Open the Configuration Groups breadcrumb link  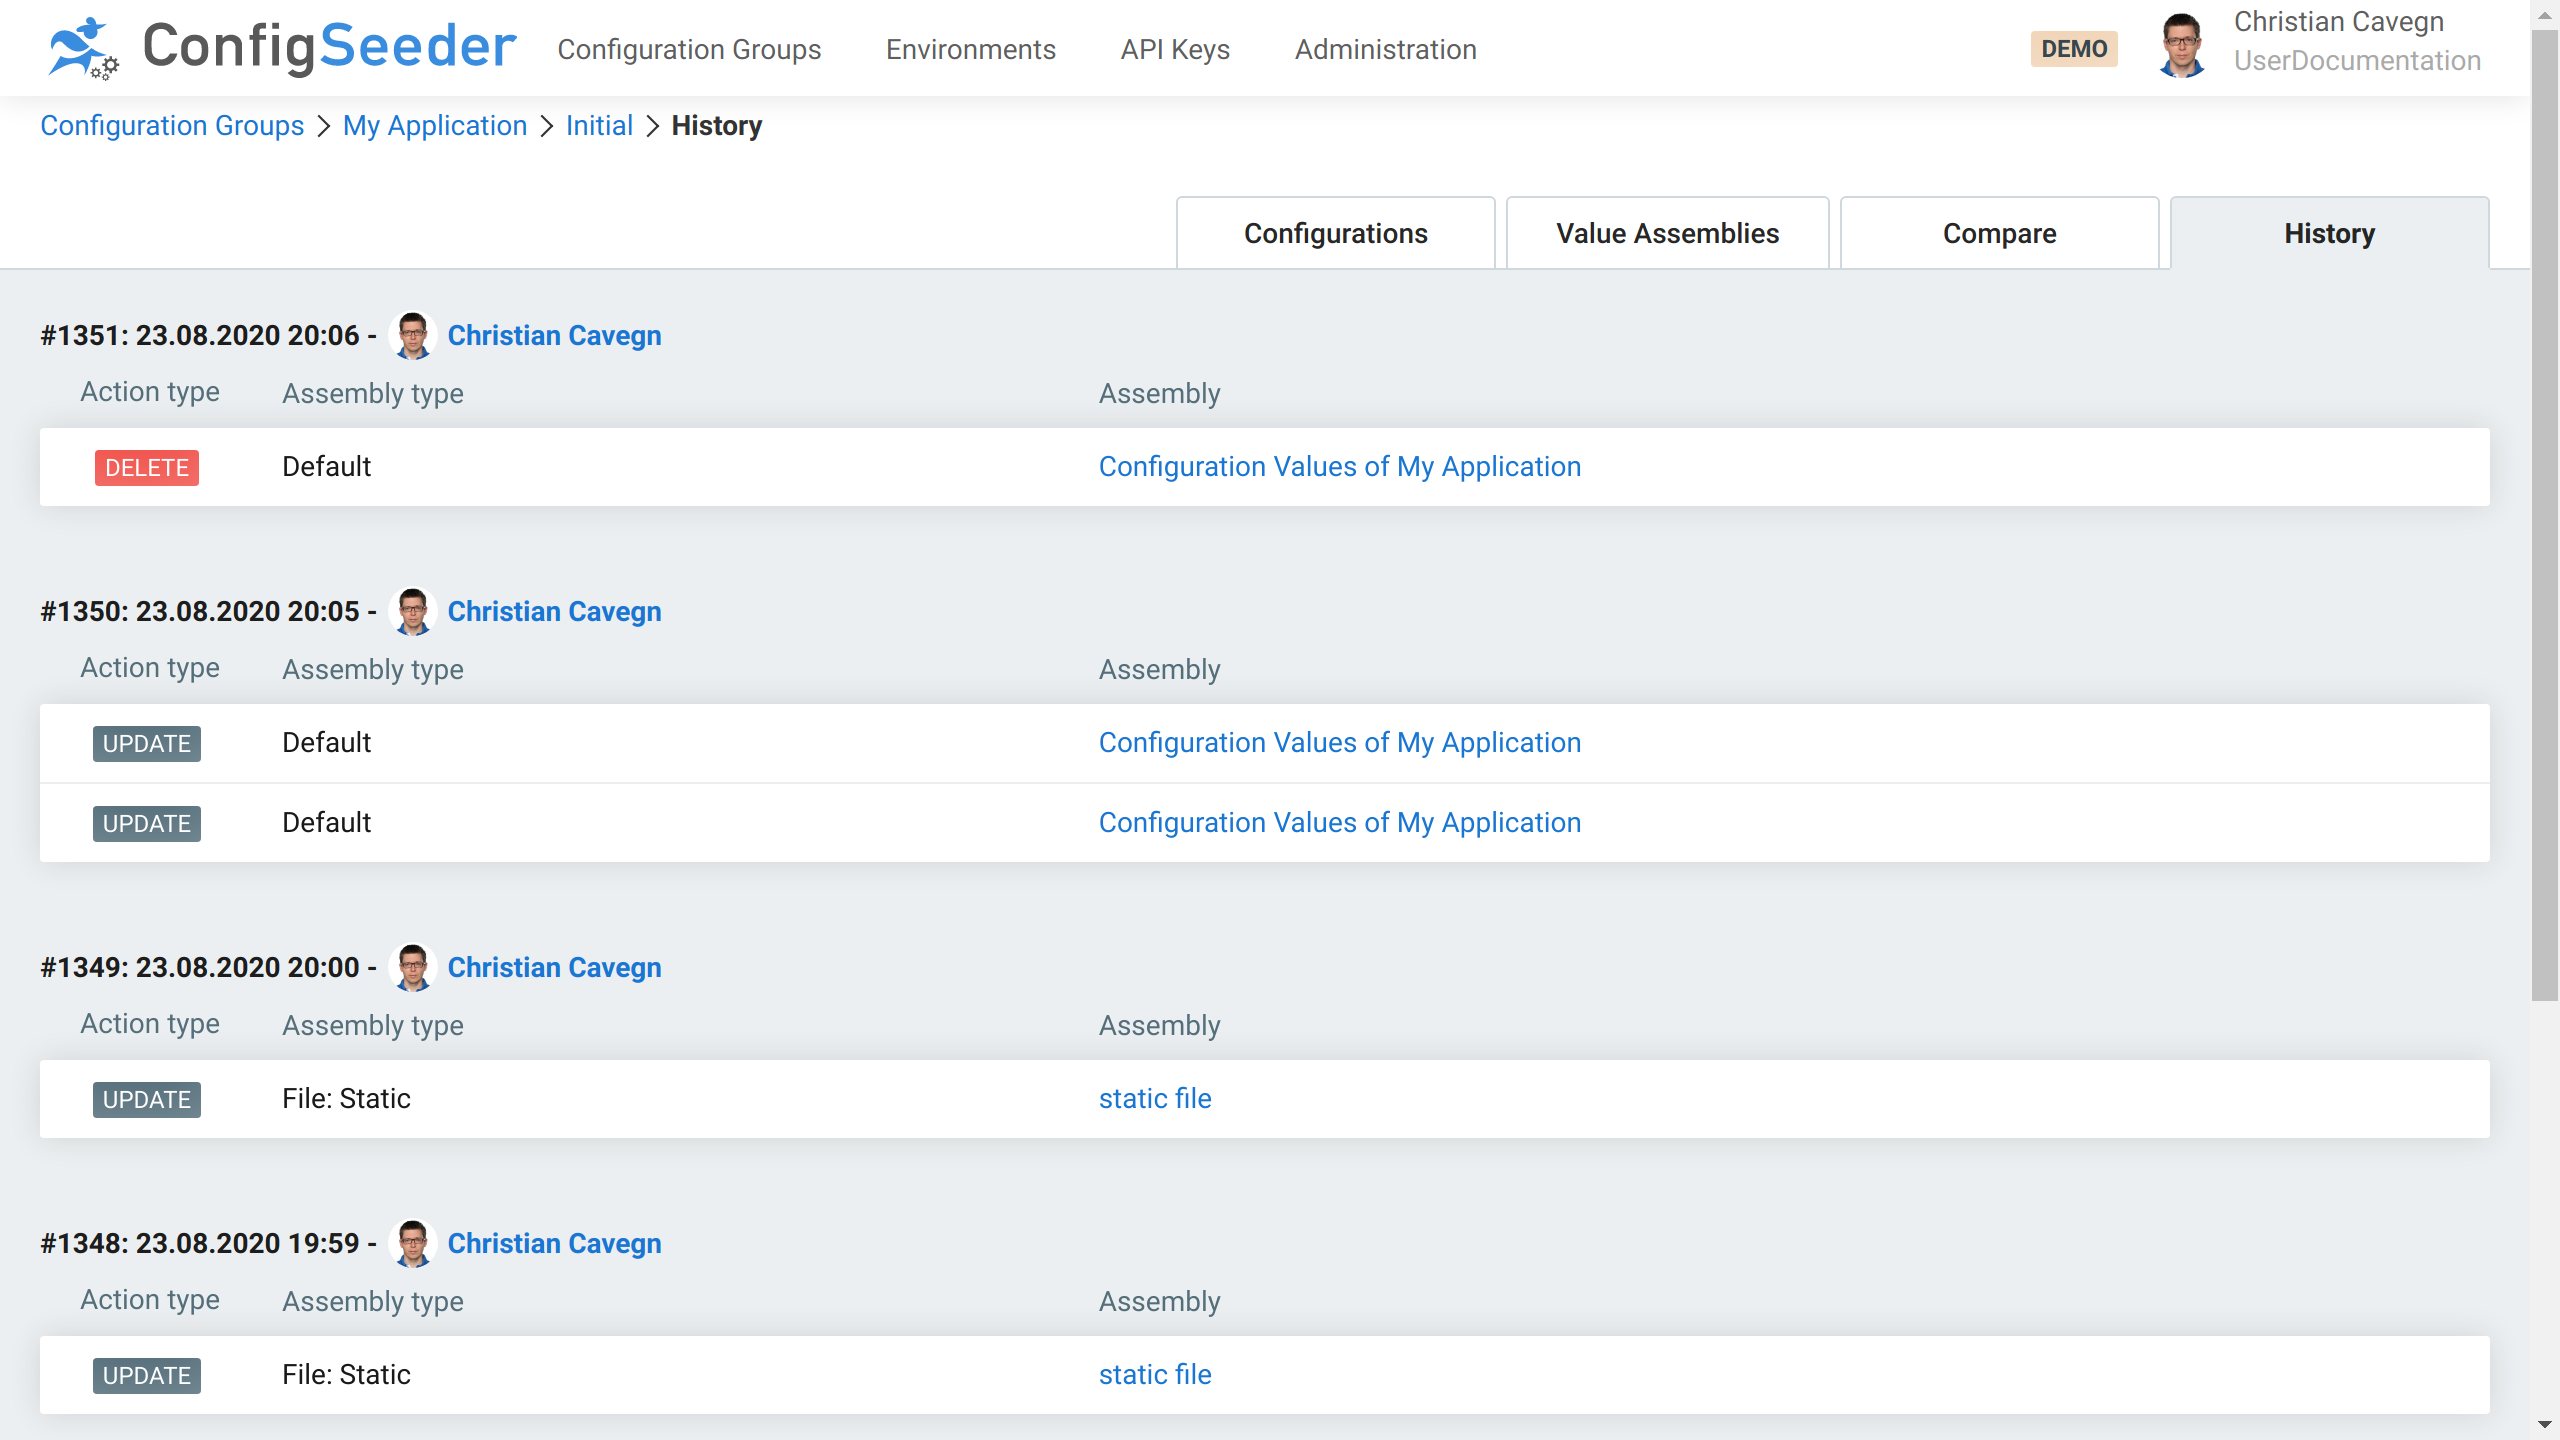[x=172, y=125]
